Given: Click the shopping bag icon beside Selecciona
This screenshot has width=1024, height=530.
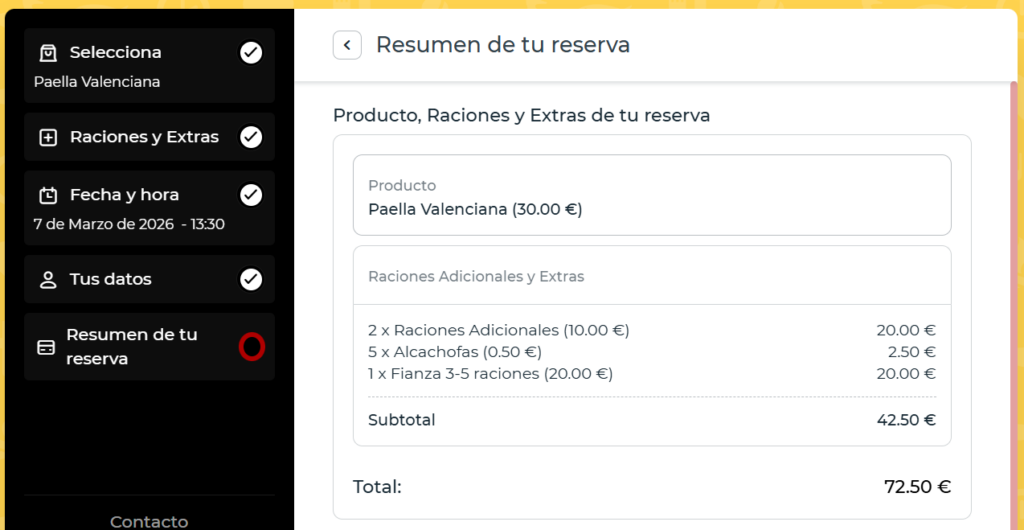Looking at the screenshot, I should click(x=48, y=53).
